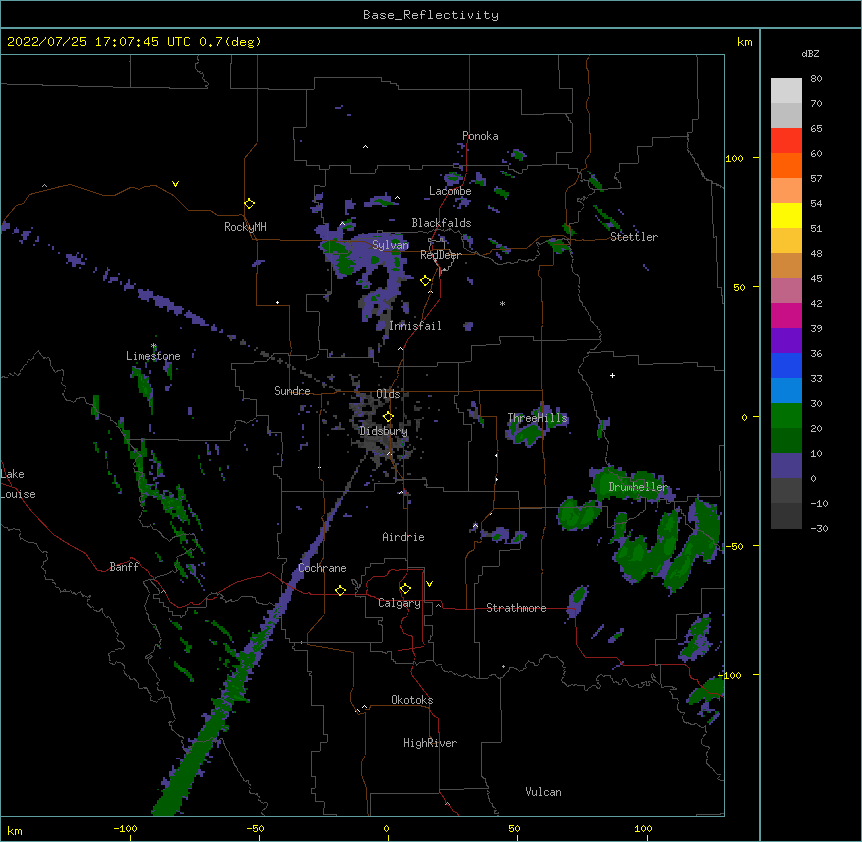The width and height of the screenshot is (862, 842).
Task: Select the Sundre label
Action: point(292,391)
